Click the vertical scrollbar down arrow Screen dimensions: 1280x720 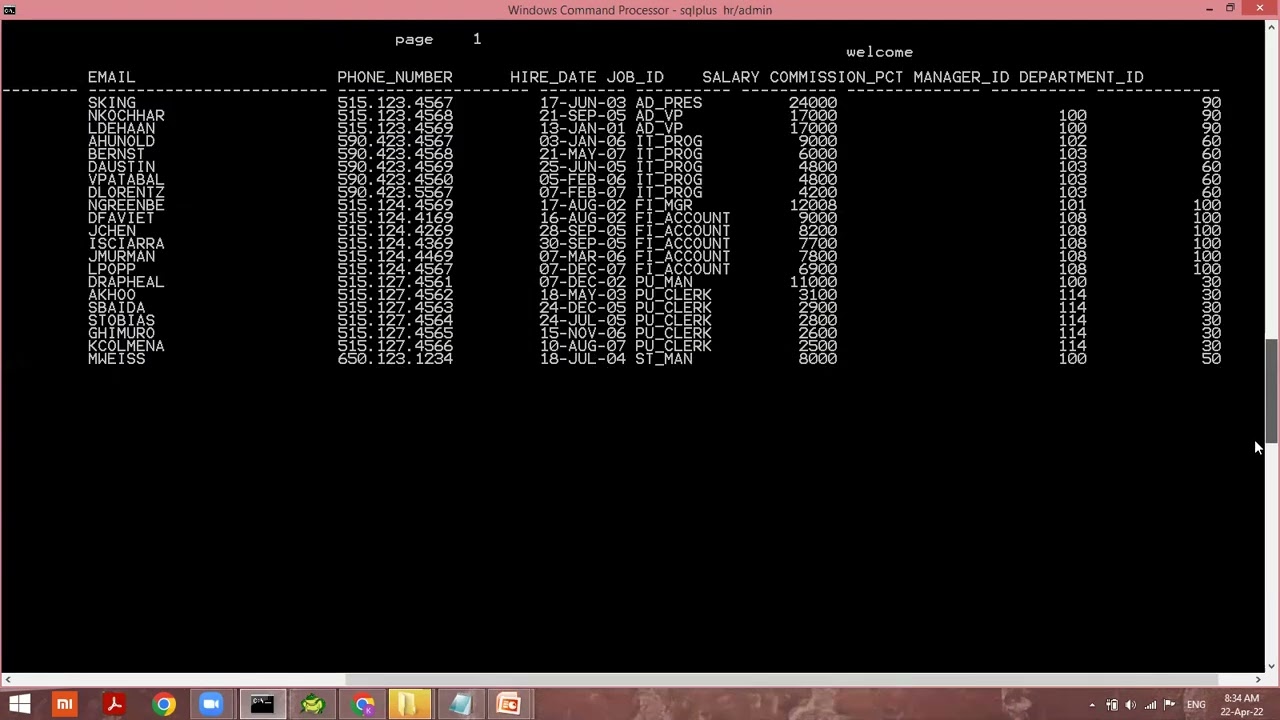1272,666
